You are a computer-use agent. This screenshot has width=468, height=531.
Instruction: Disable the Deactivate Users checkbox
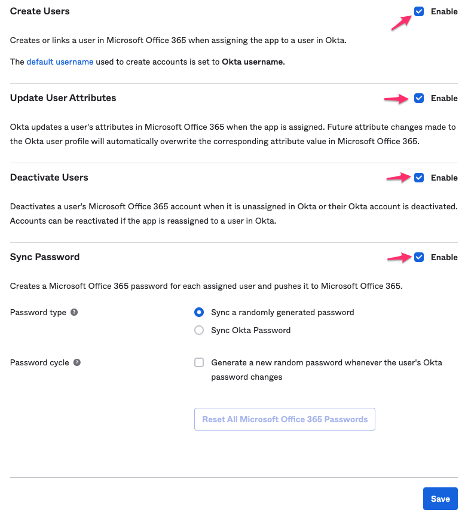pyautogui.click(x=419, y=178)
